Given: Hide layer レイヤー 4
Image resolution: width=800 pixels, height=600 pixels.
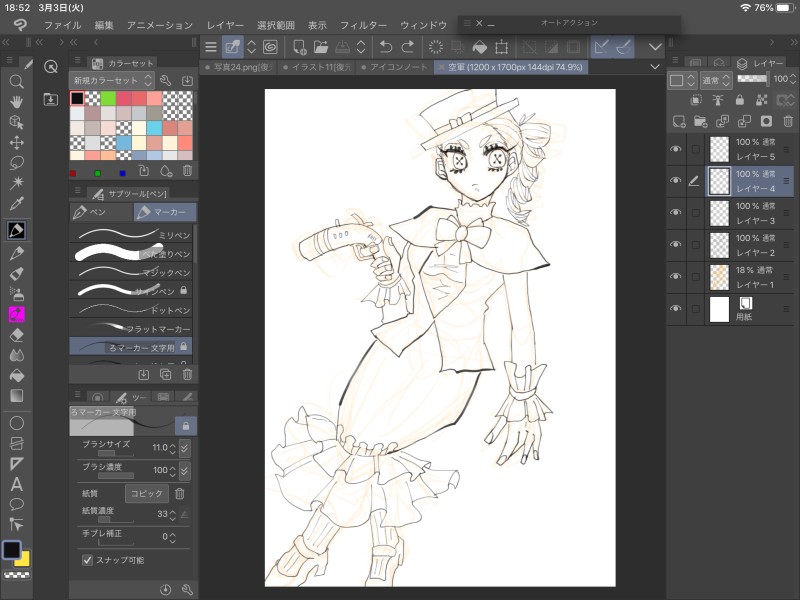Looking at the screenshot, I should [x=676, y=180].
